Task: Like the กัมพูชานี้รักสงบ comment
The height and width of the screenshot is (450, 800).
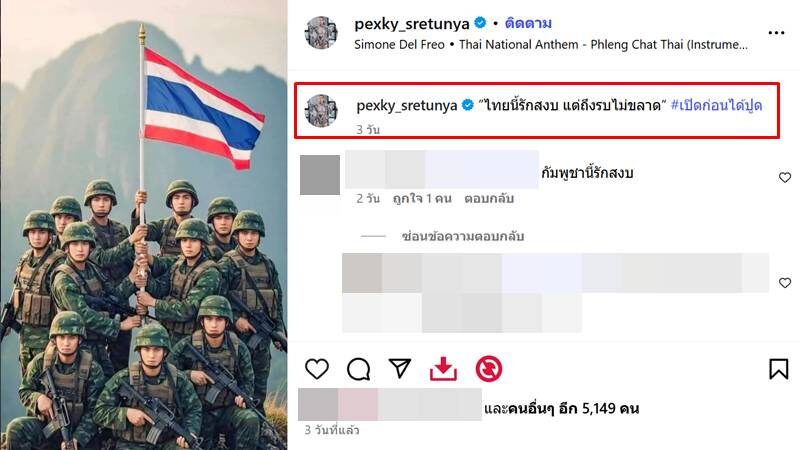Action: click(x=785, y=178)
